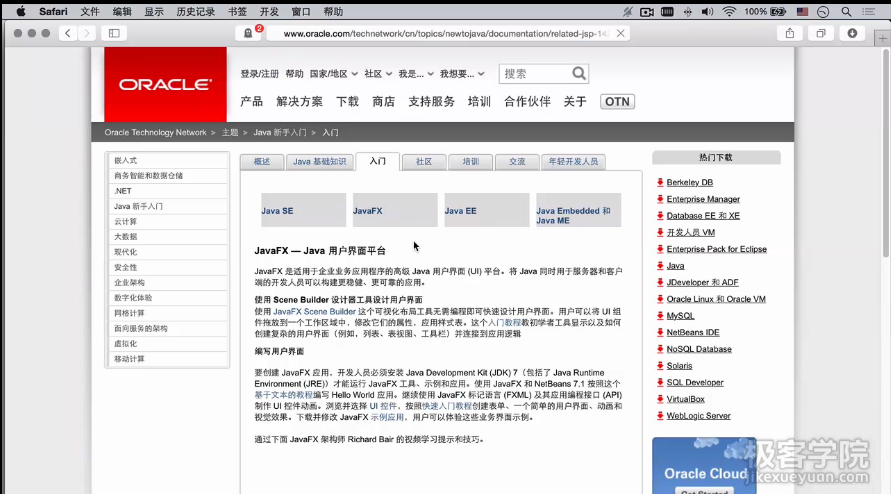Switch to the 年轻开发人员 tab
Viewport: 891px width, 494px height.
point(573,161)
